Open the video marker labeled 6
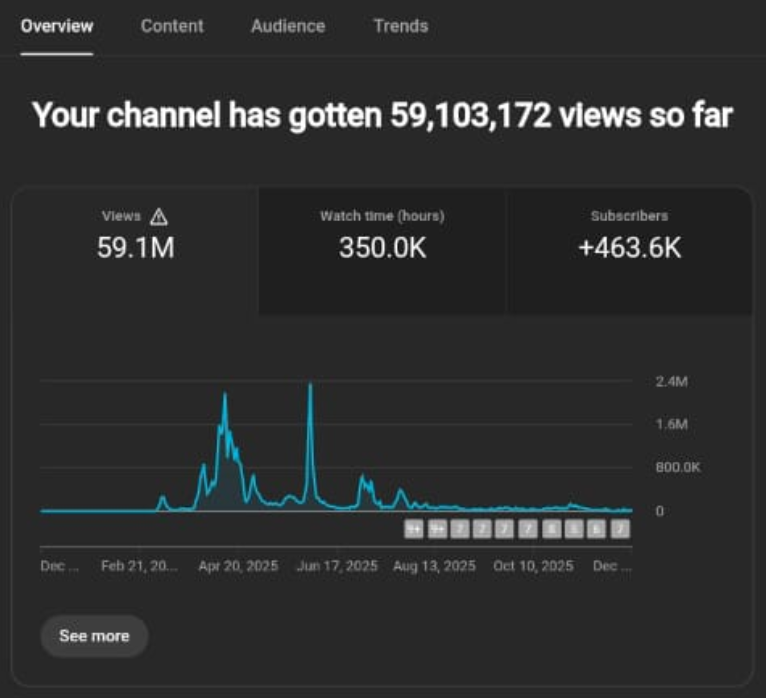Image resolution: width=766 pixels, height=698 pixels. (597, 529)
